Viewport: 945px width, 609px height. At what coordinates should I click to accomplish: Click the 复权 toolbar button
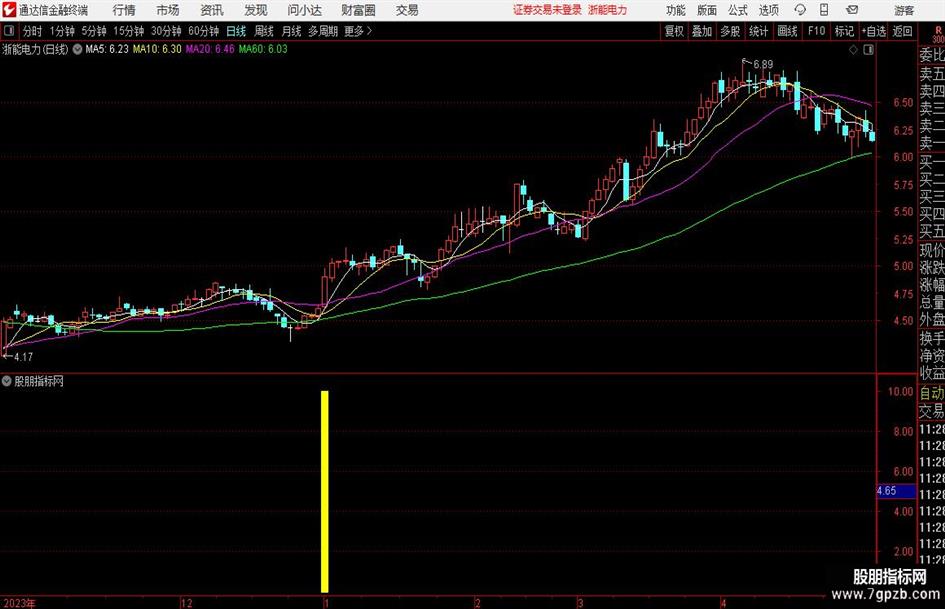(x=674, y=31)
